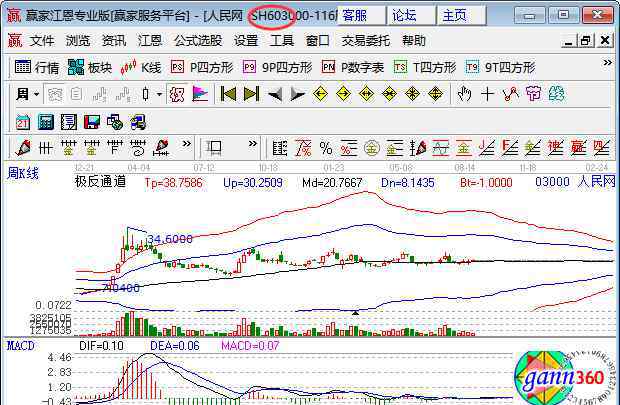Image resolution: width=620 pixels, height=405 pixels.
Task: Open the notepad list icon
Action: point(69,122)
